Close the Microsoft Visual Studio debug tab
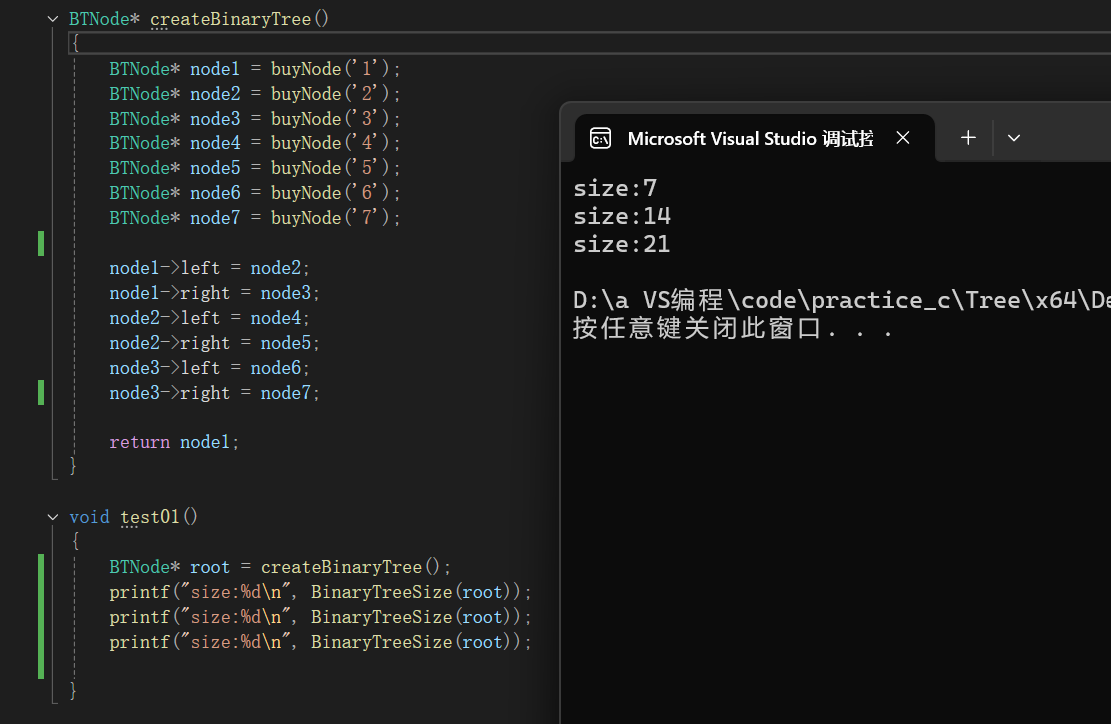This screenshot has width=1111, height=724. click(x=903, y=137)
